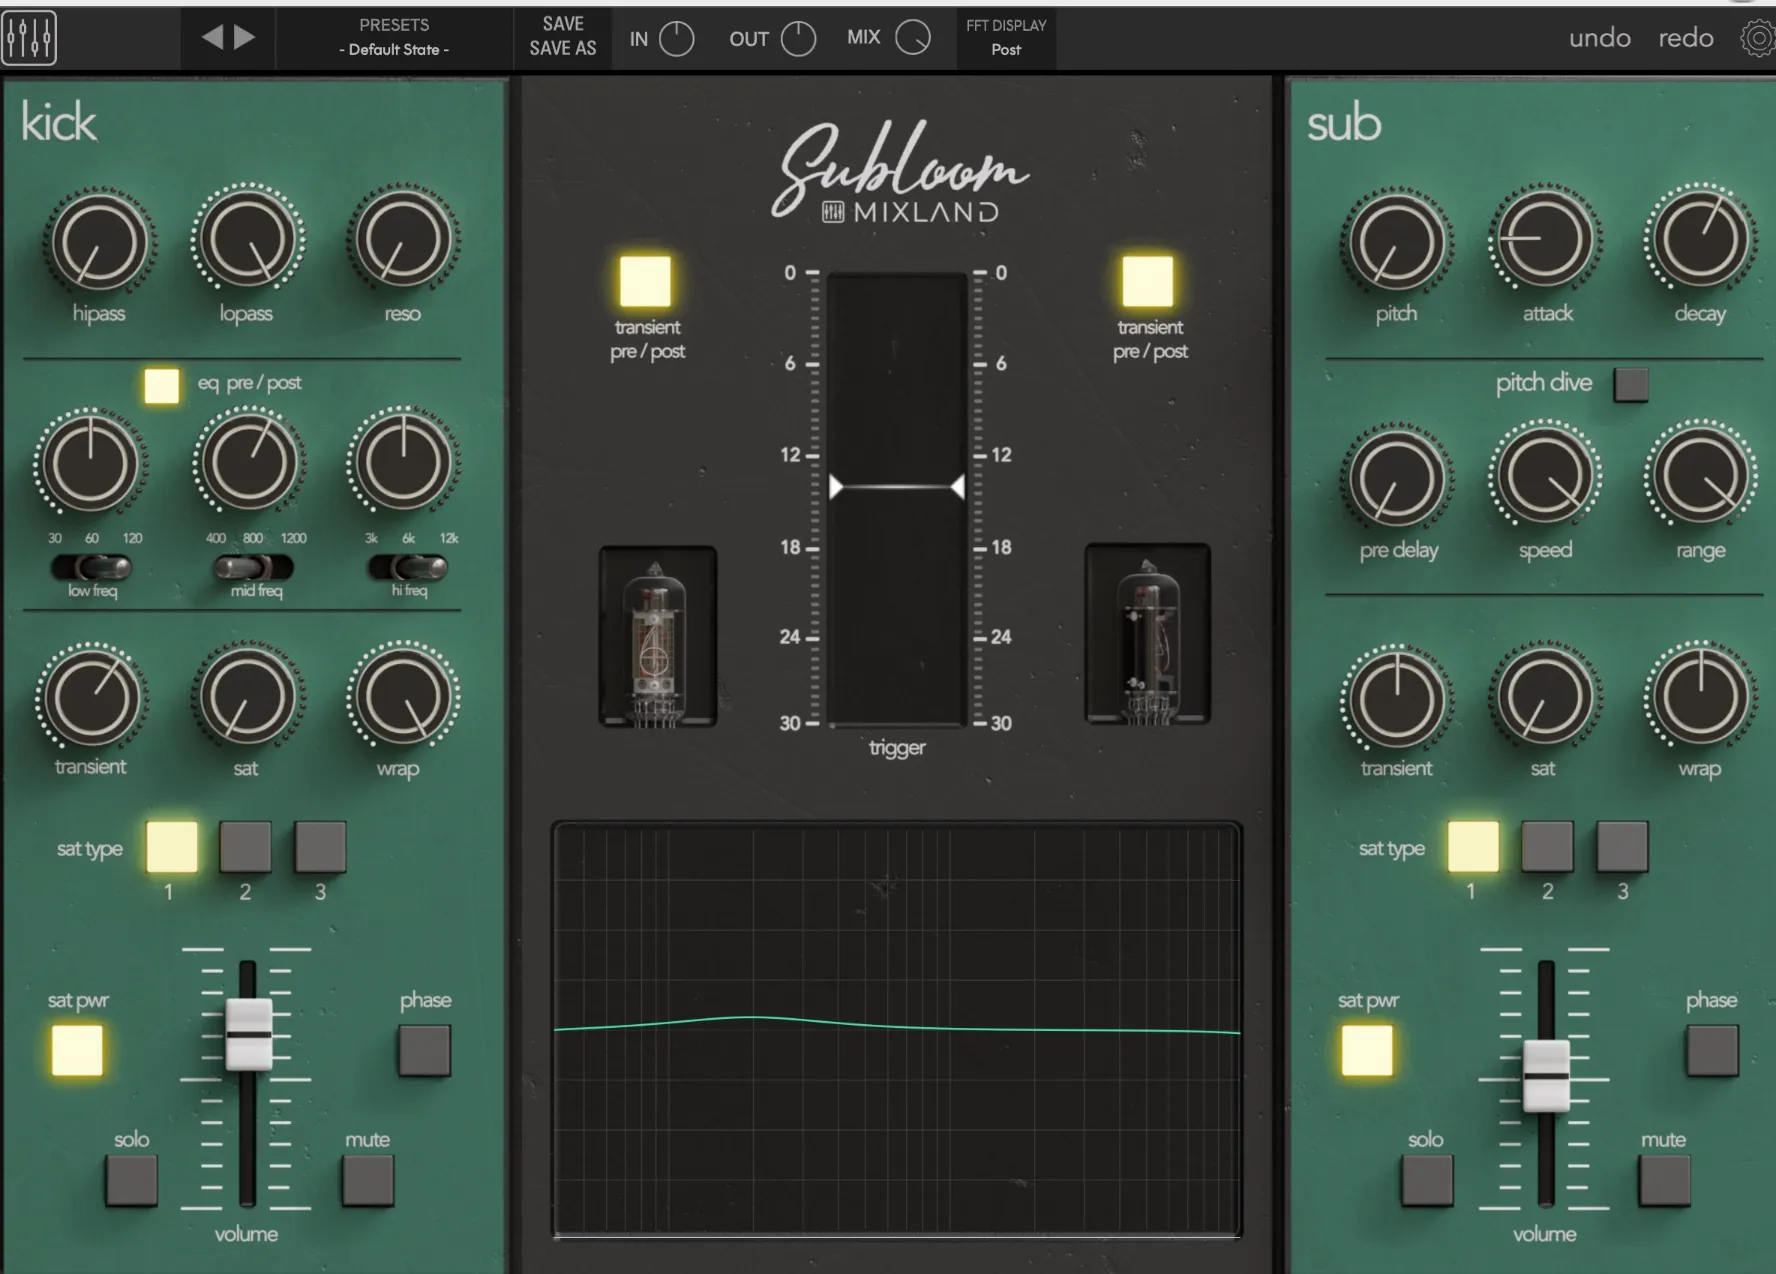Select sat type 2 on kick
This screenshot has width=1776, height=1274.
pyautogui.click(x=245, y=846)
